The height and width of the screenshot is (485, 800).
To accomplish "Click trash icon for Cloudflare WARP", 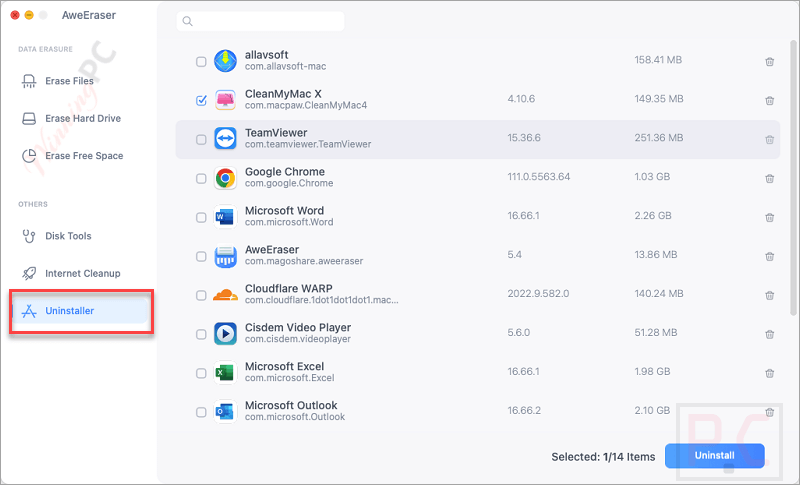I will tap(769, 295).
